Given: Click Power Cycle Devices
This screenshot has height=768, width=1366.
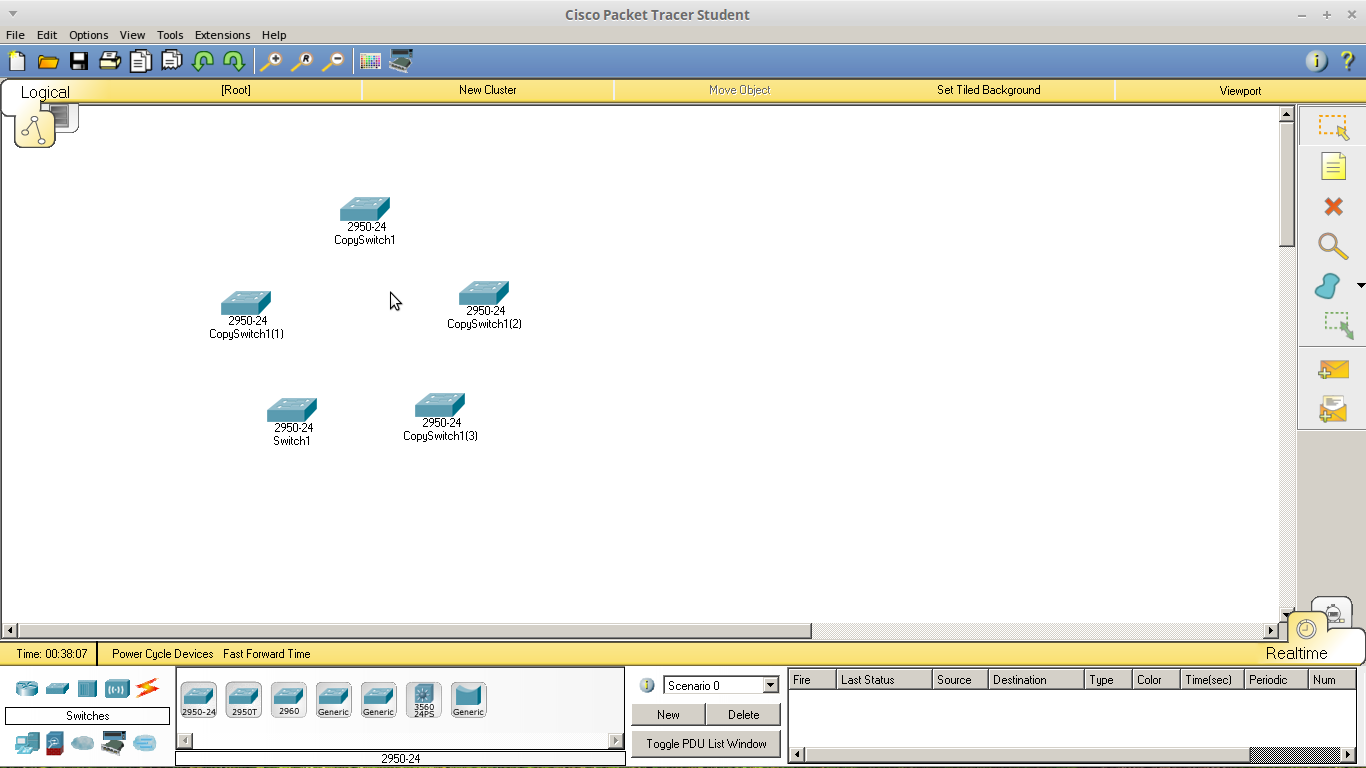Looking at the screenshot, I should [162, 654].
